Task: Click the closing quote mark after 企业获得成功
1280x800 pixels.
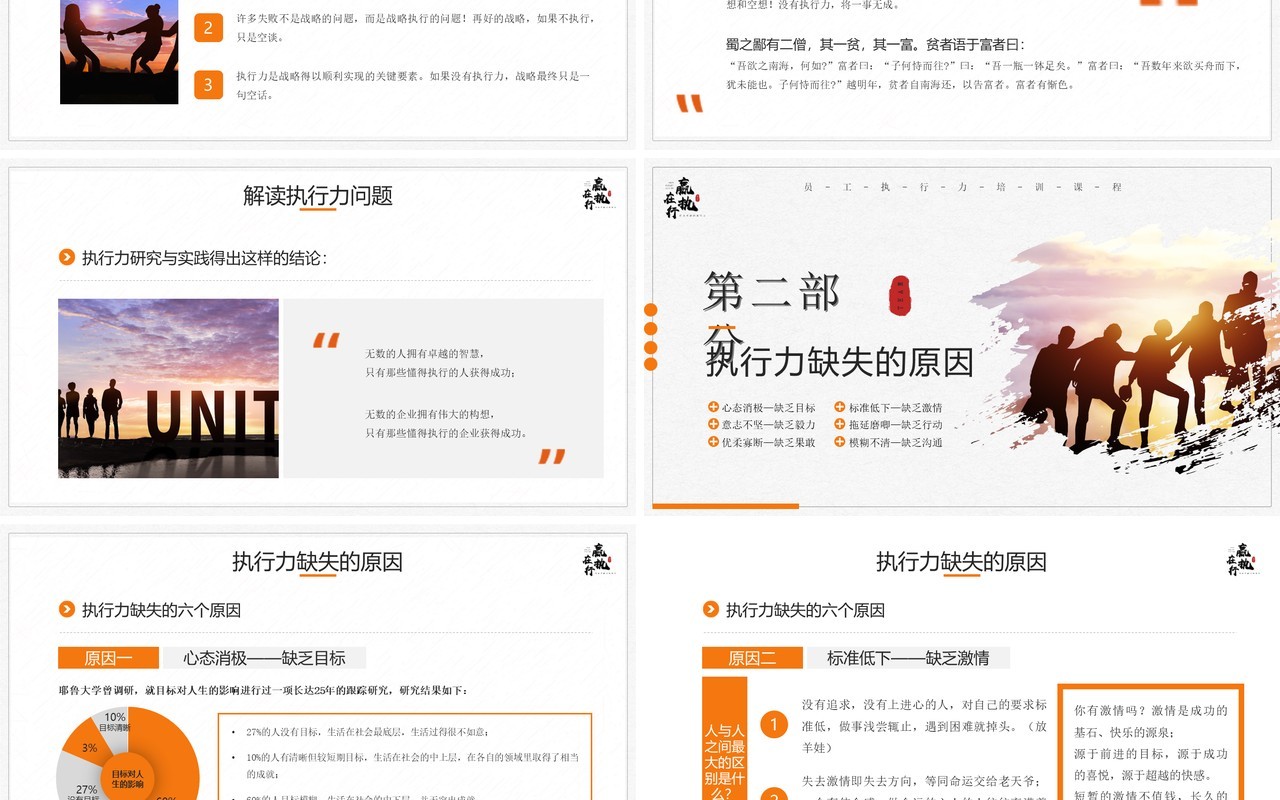Action: coord(552,457)
